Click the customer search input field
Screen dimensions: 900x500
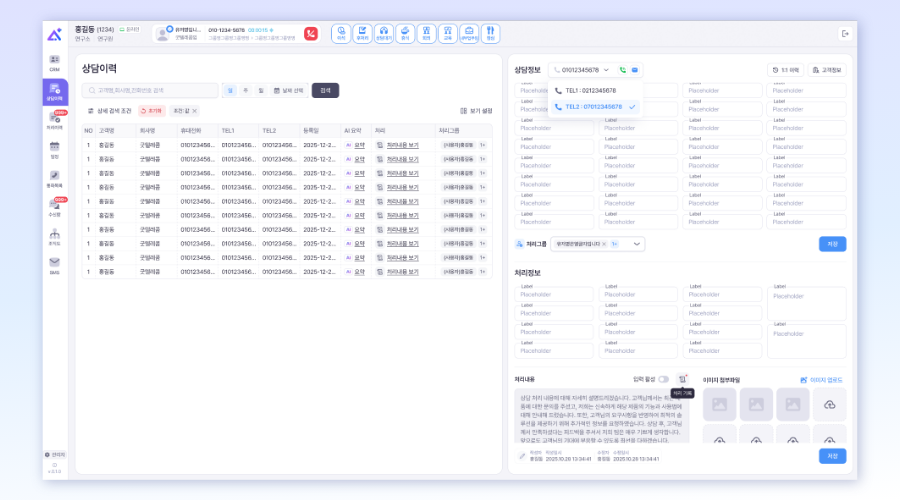tap(150, 90)
